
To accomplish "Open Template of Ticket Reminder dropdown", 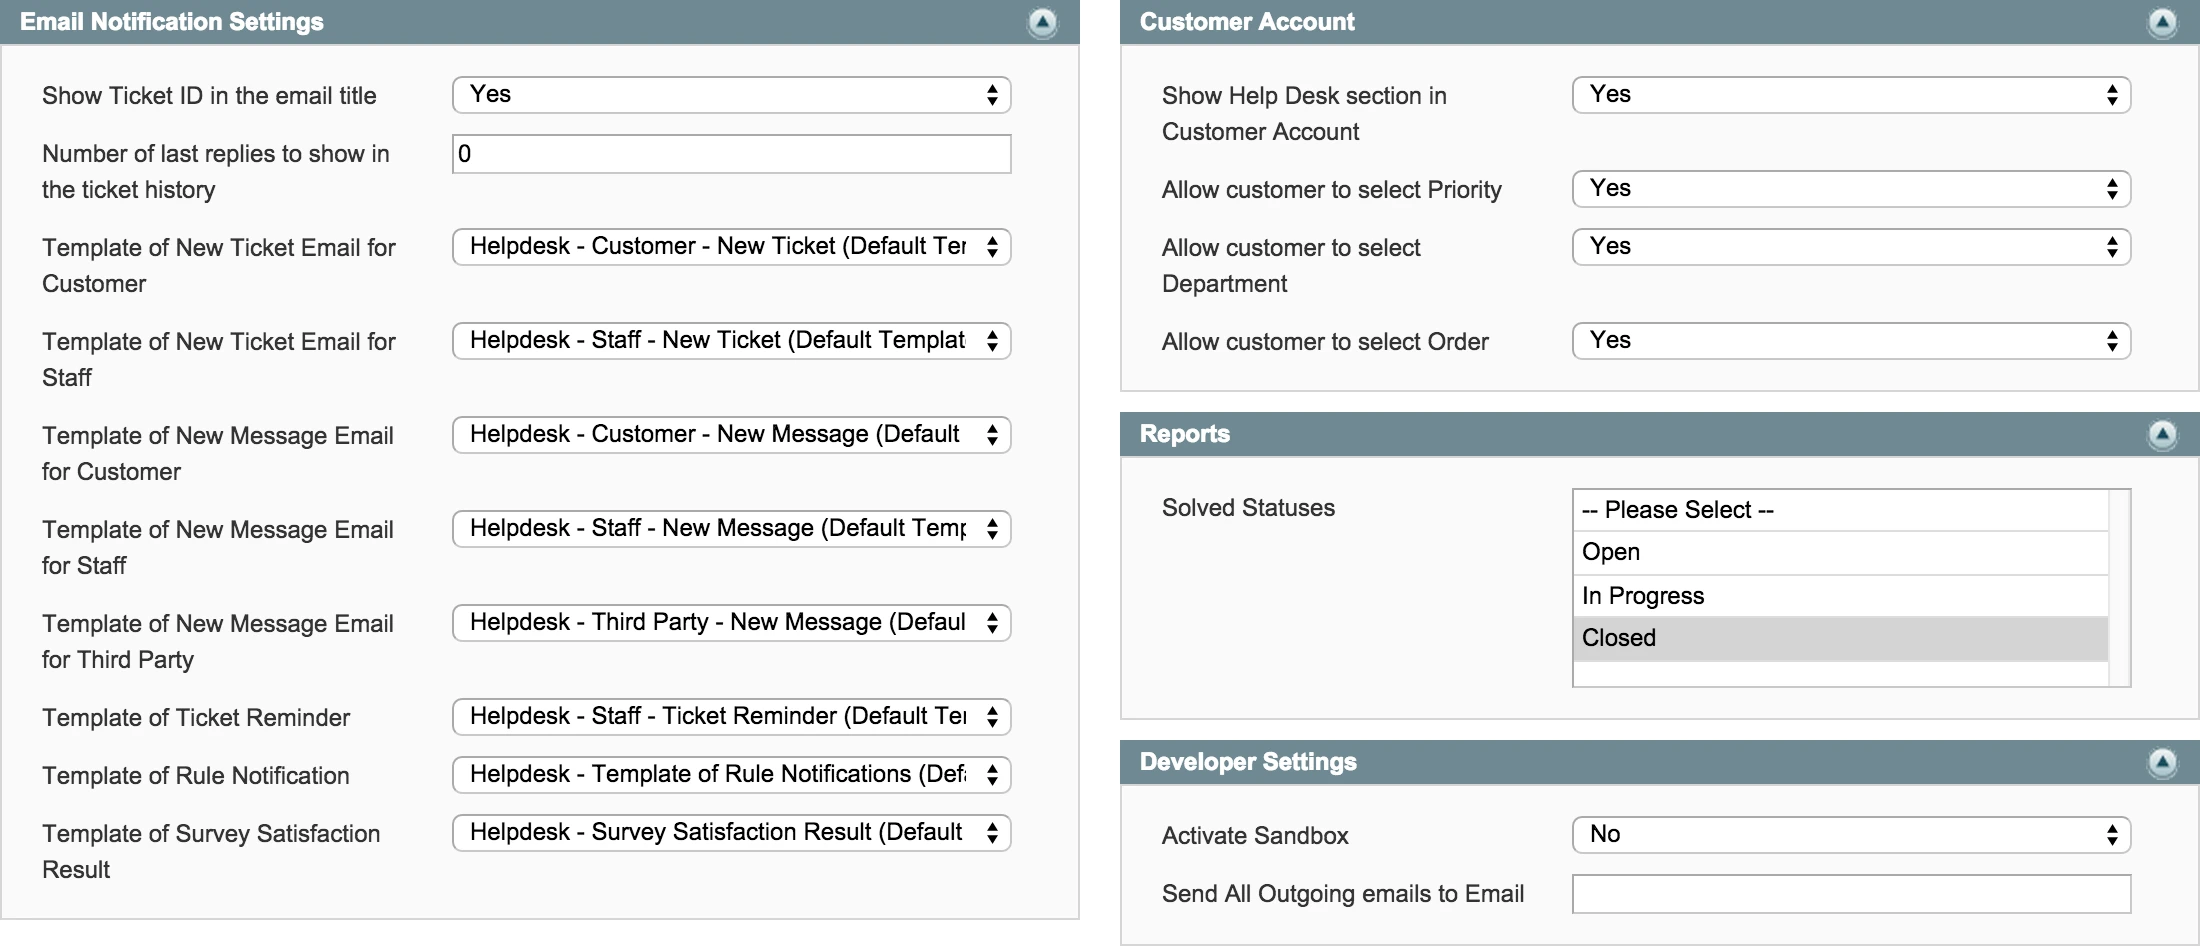I will click(731, 717).
